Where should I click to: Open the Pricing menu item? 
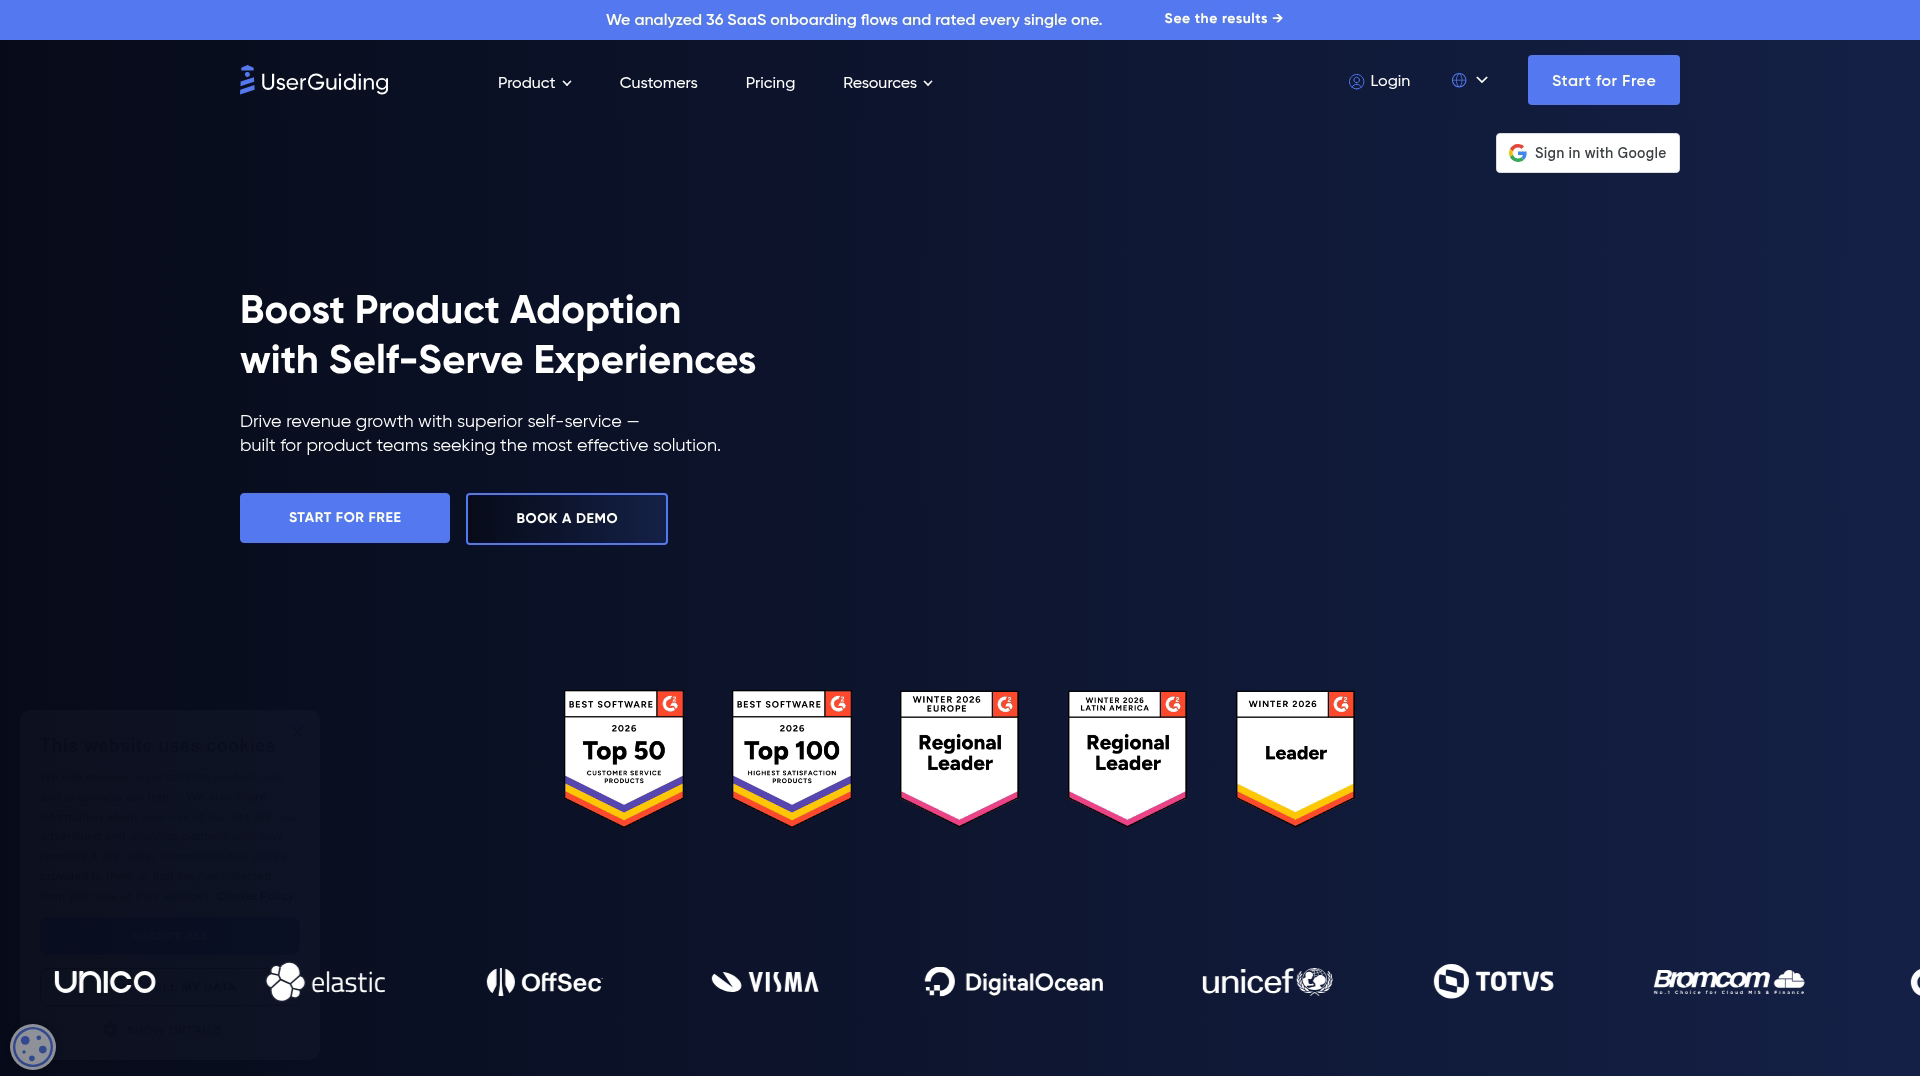pyautogui.click(x=770, y=83)
